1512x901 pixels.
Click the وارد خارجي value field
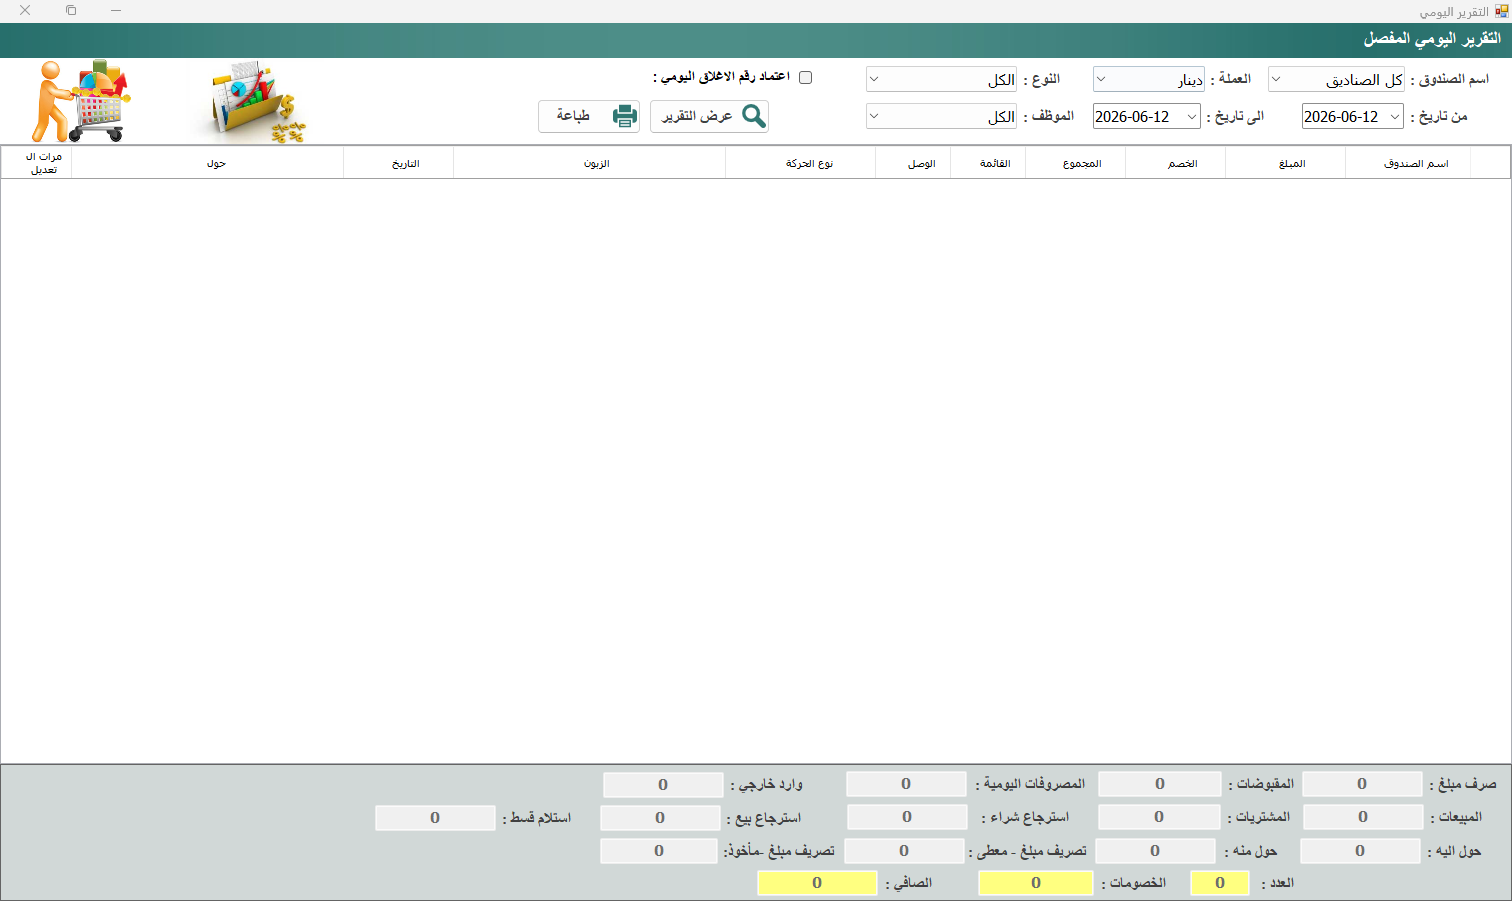point(663,785)
